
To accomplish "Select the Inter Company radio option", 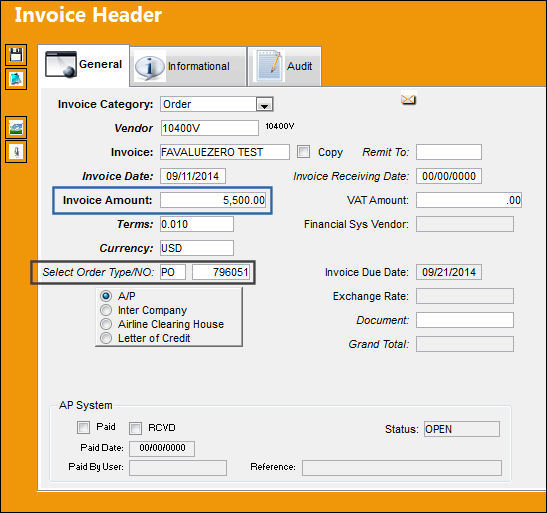I will [x=106, y=310].
